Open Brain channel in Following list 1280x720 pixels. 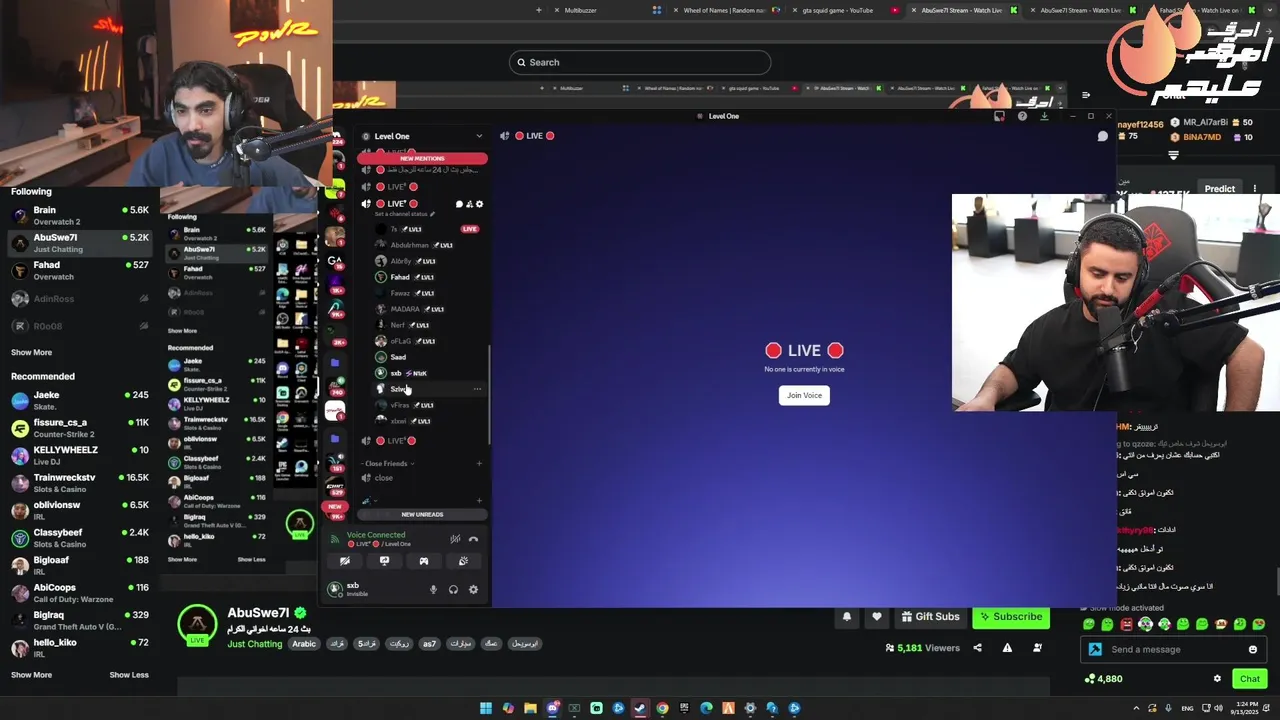click(x=80, y=215)
